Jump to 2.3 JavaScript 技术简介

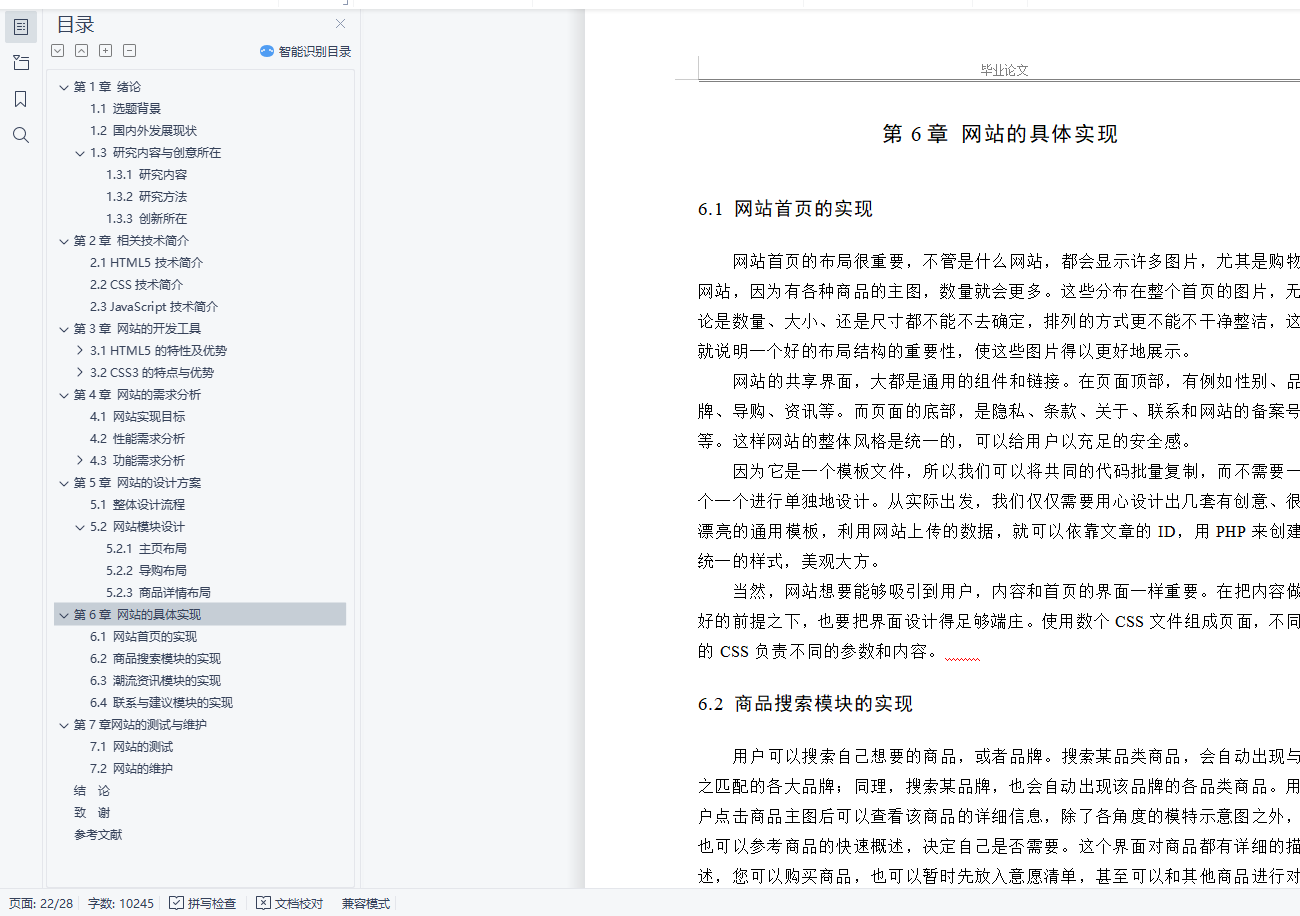click(x=154, y=307)
